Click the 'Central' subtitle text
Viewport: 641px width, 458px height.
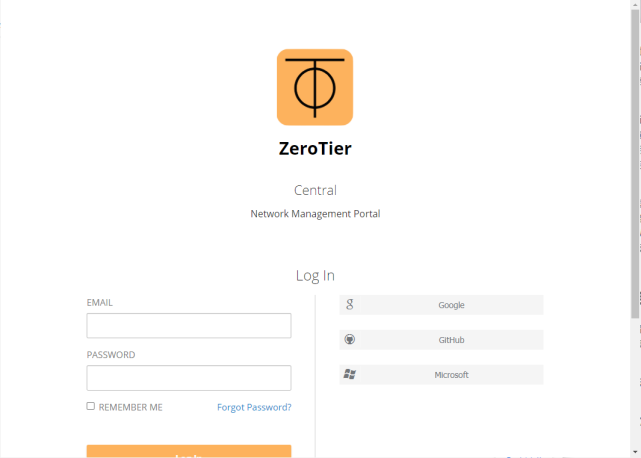coord(315,190)
